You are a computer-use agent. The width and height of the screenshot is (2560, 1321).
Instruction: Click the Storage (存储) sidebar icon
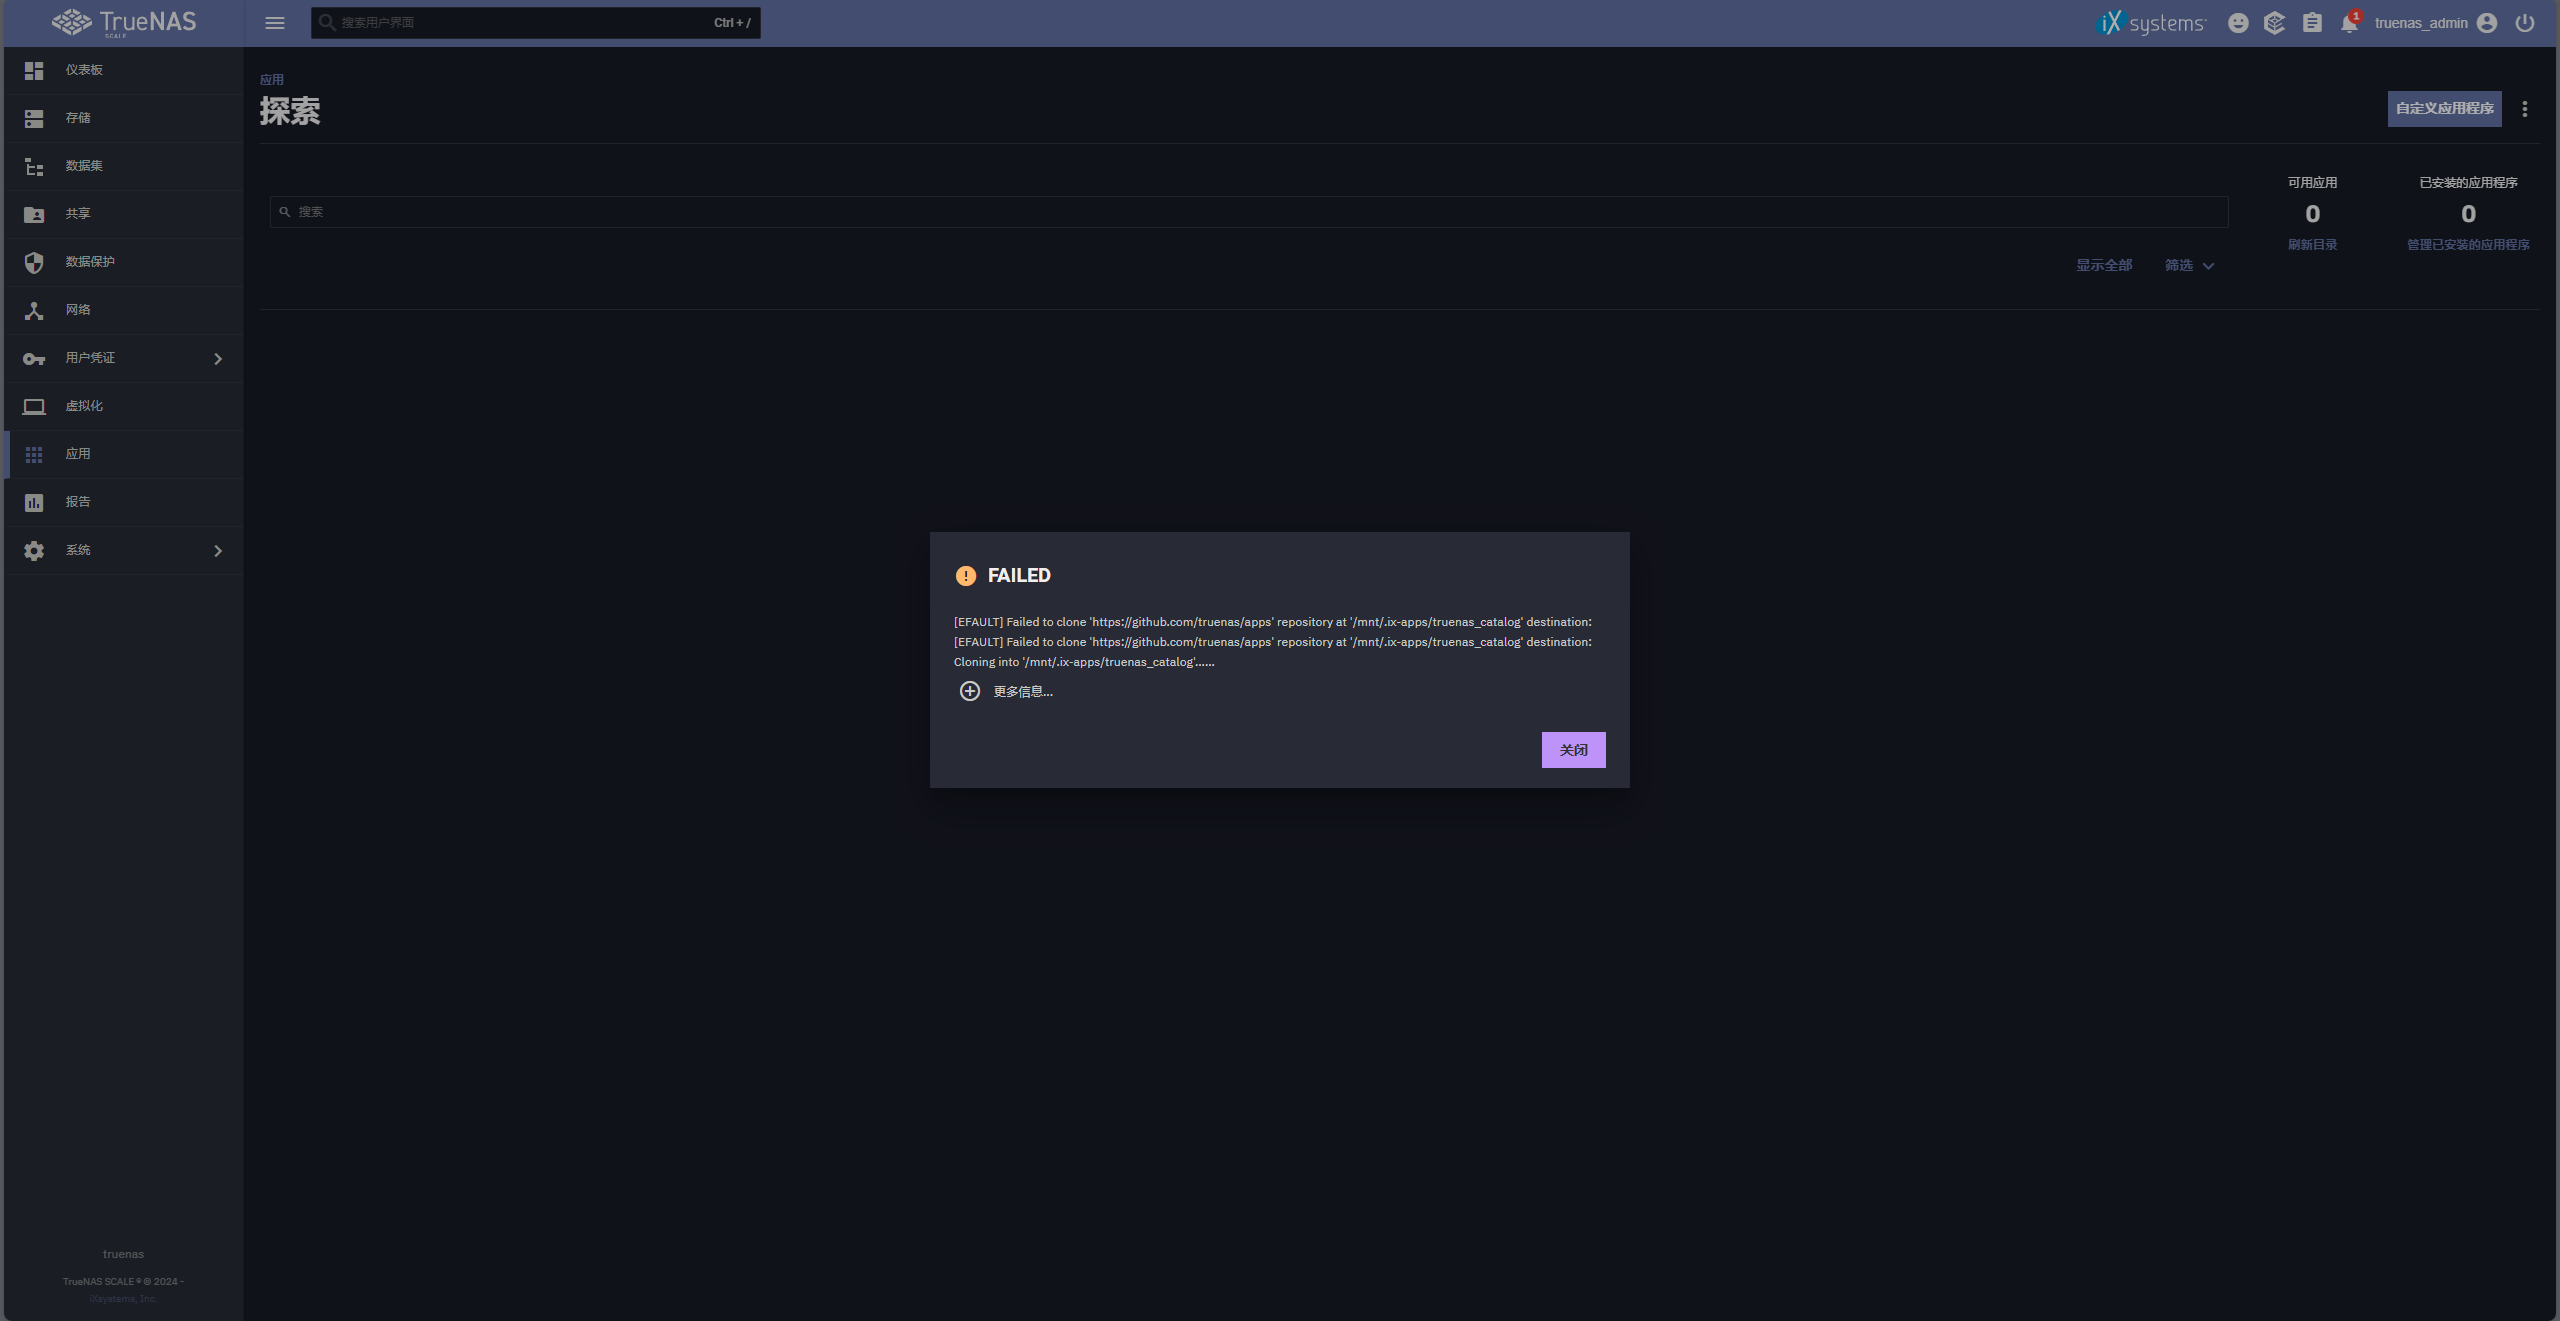click(x=34, y=118)
